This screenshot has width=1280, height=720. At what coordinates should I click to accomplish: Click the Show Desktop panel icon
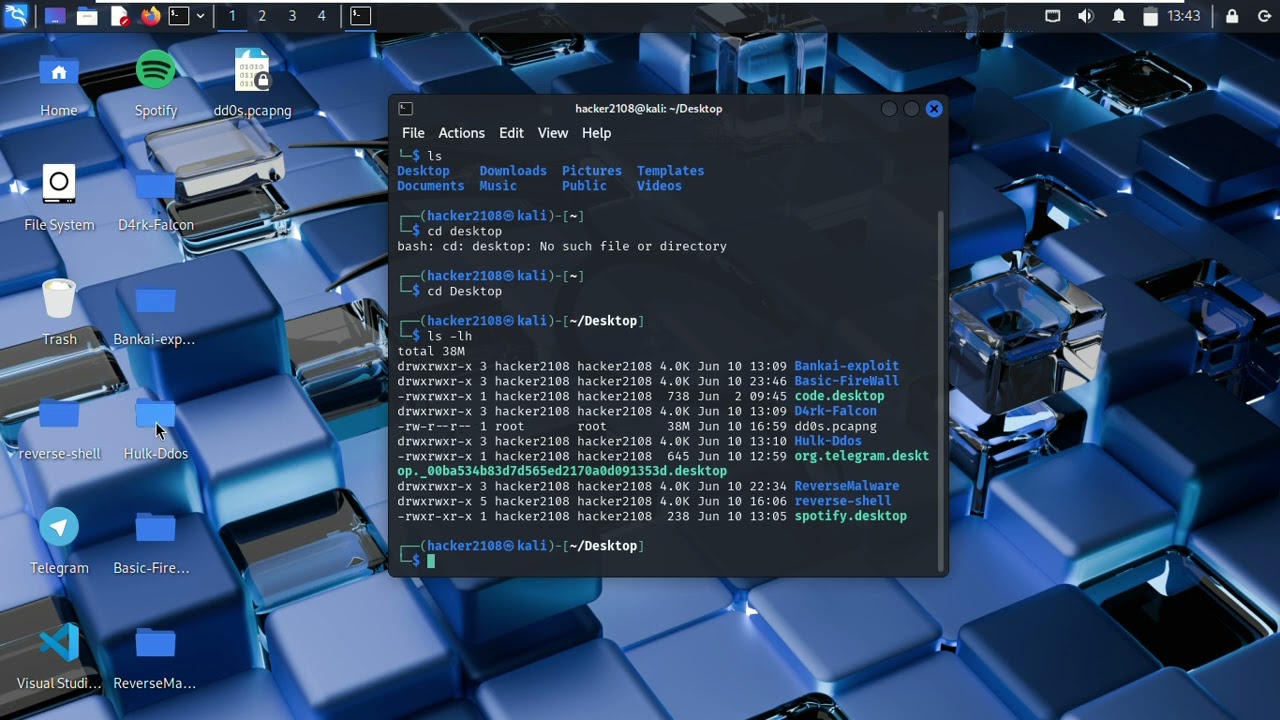pyautogui.click(x=55, y=16)
